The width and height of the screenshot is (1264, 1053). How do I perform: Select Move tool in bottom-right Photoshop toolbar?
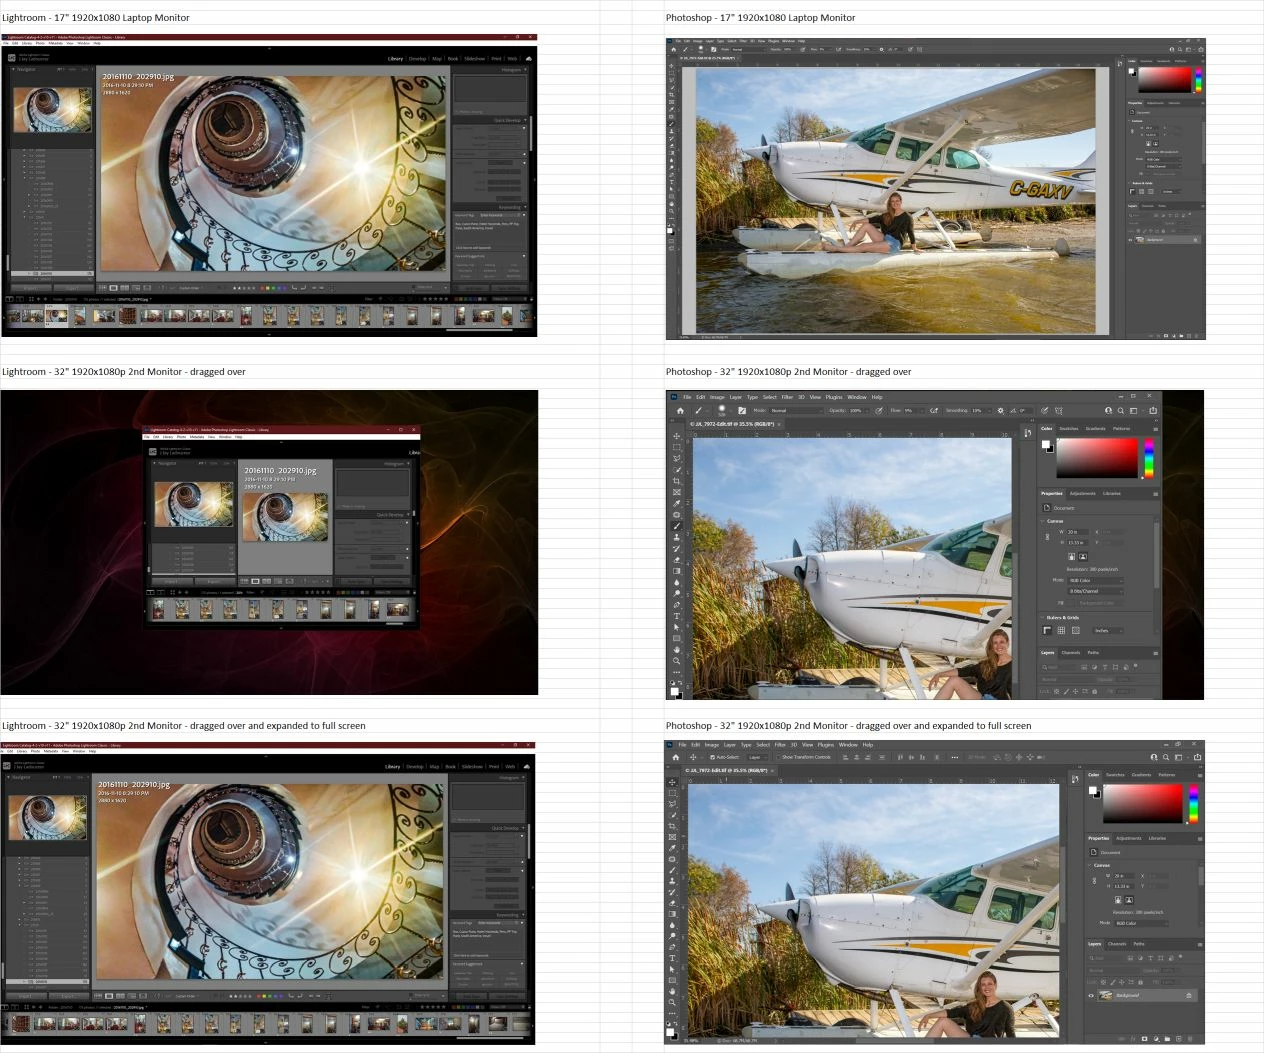[x=672, y=782]
